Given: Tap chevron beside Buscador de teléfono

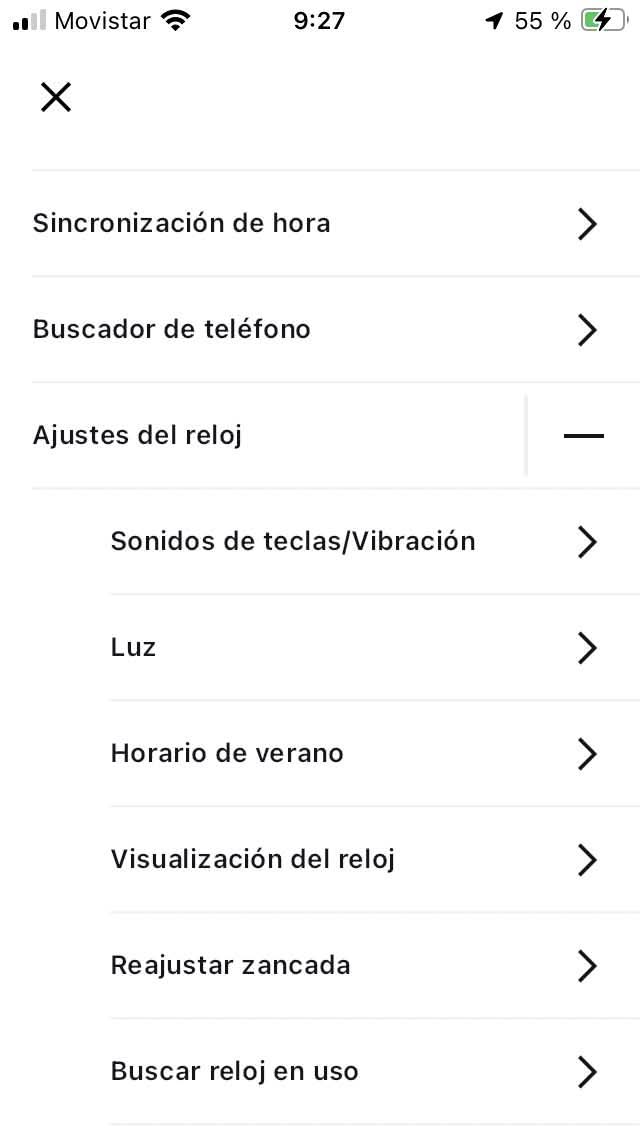Looking at the screenshot, I should coord(586,330).
